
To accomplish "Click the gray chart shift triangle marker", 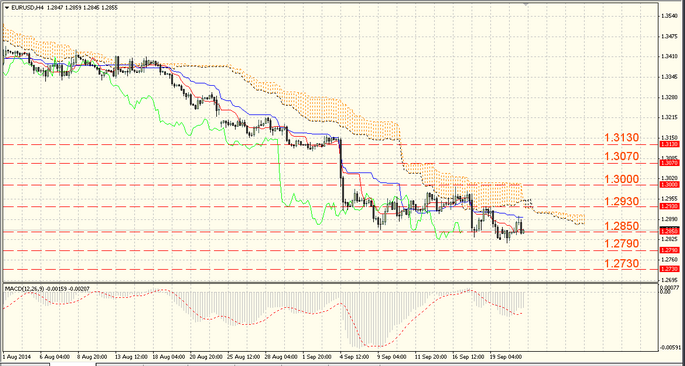I will point(526,4).
